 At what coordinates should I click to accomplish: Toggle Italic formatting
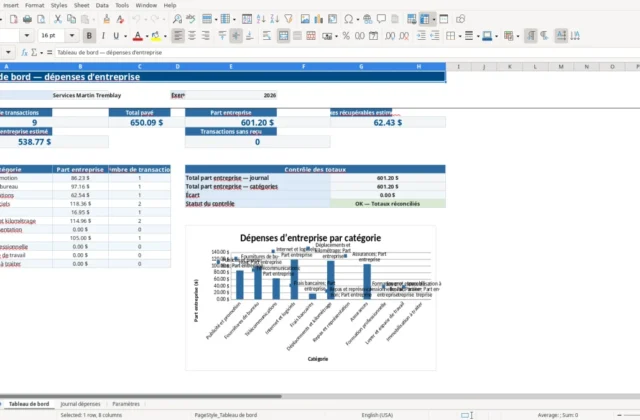click(103, 36)
